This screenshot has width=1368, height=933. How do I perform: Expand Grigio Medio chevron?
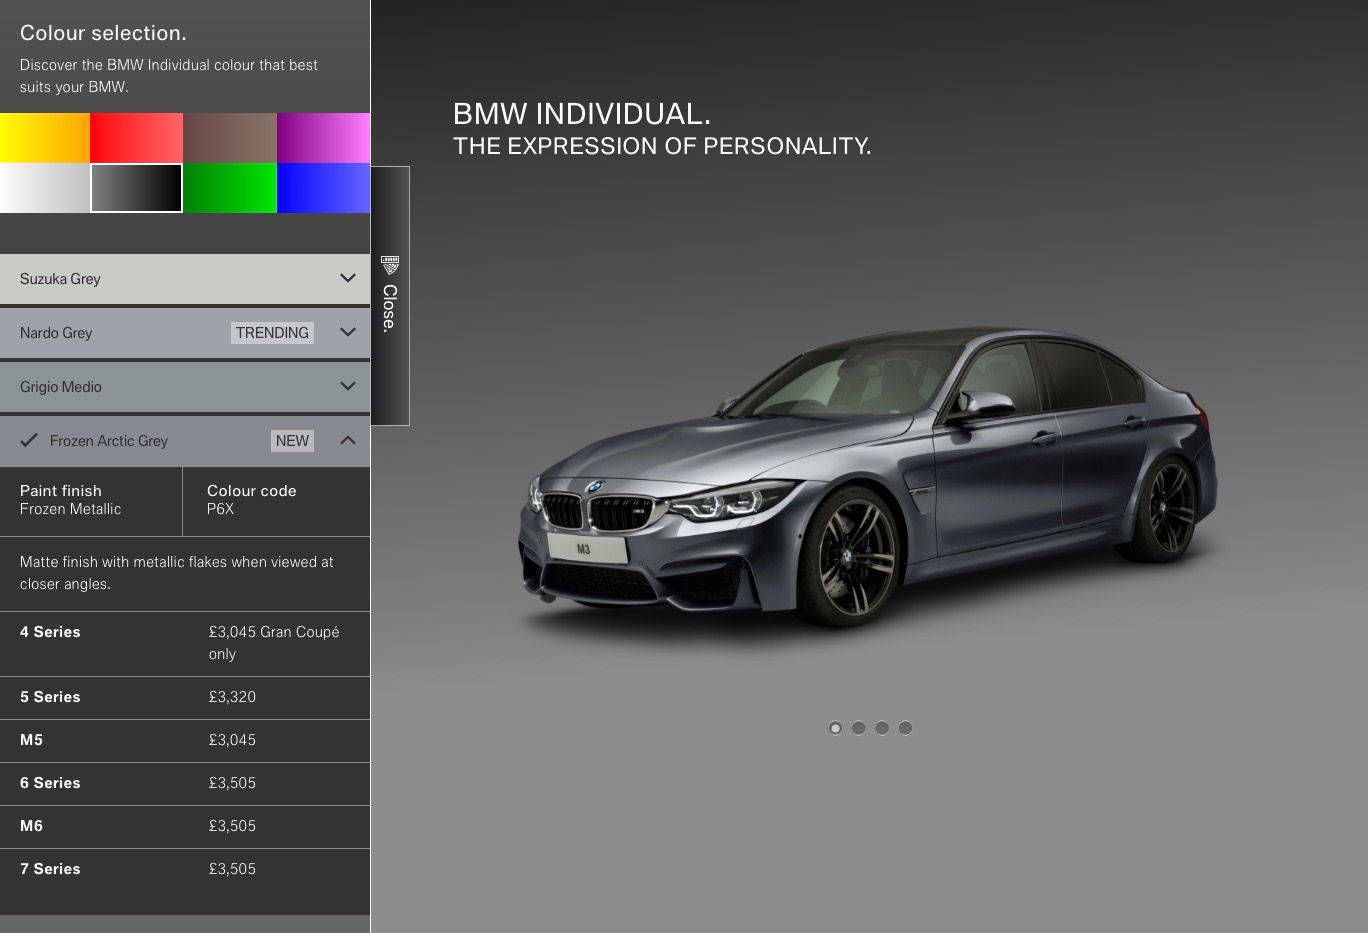pyautogui.click(x=348, y=386)
